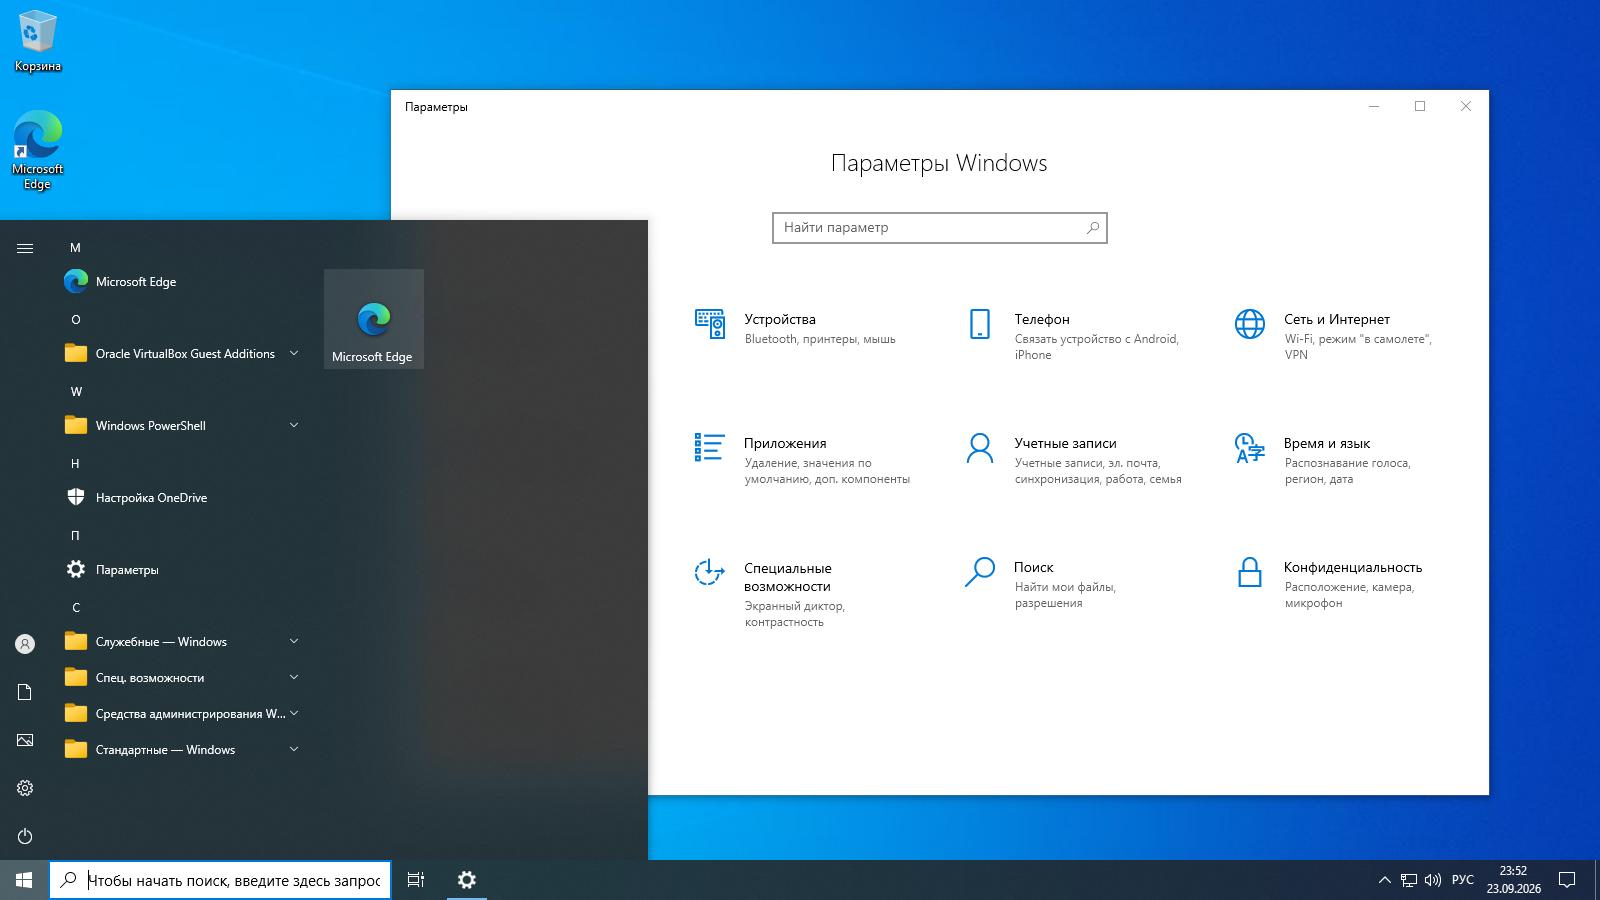Viewport: 1600px width, 900px height.
Task: Open Учетные записи person icon
Action: coord(980,448)
